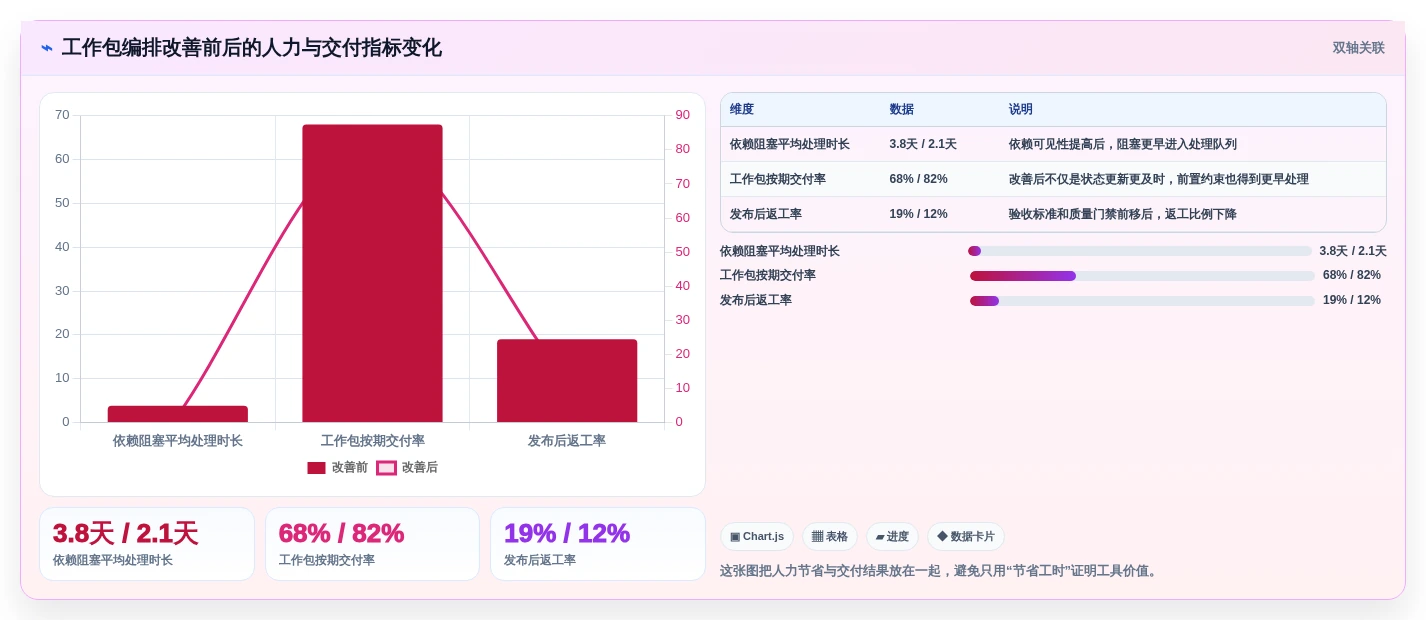Image resolution: width=1426 pixels, height=620 pixels.
Task: Click left axis value 70
Action: (x=62, y=115)
